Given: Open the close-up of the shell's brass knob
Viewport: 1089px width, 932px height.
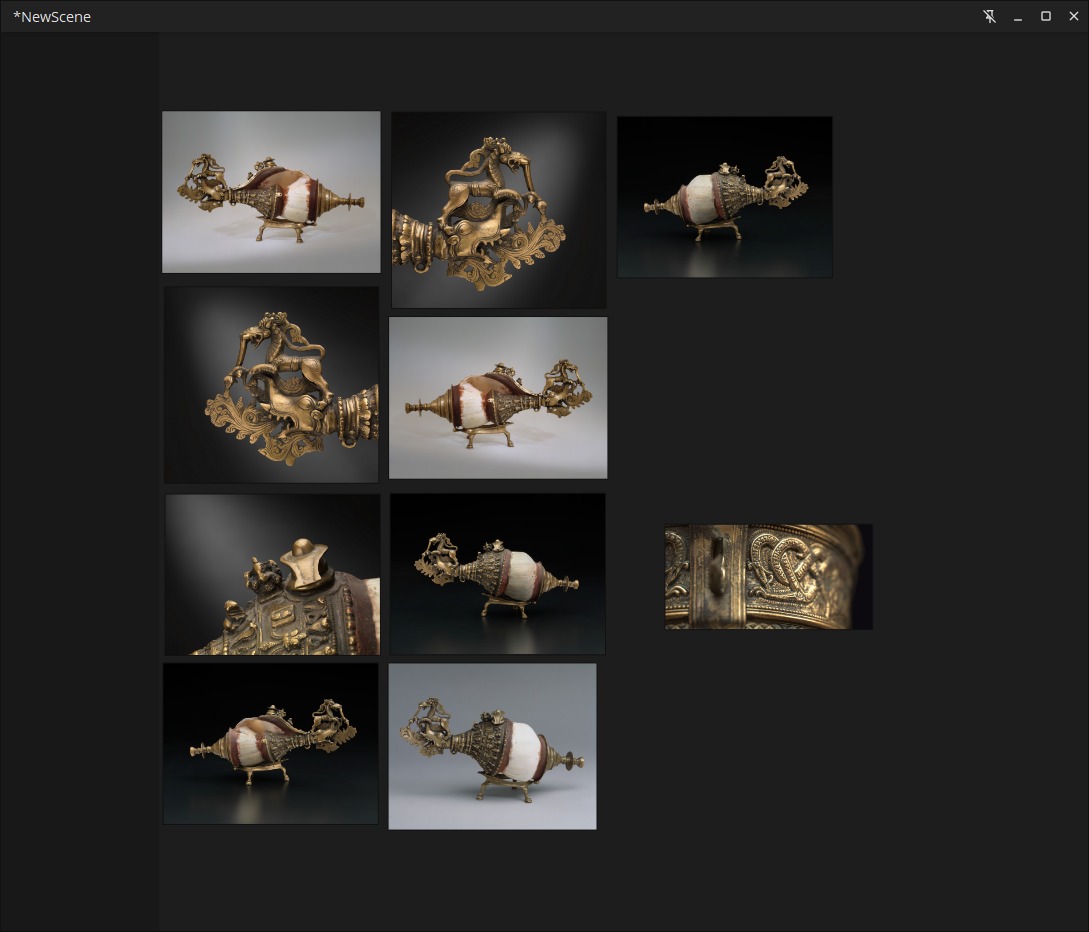Looking at the screenshot, I should coord(272,574).
